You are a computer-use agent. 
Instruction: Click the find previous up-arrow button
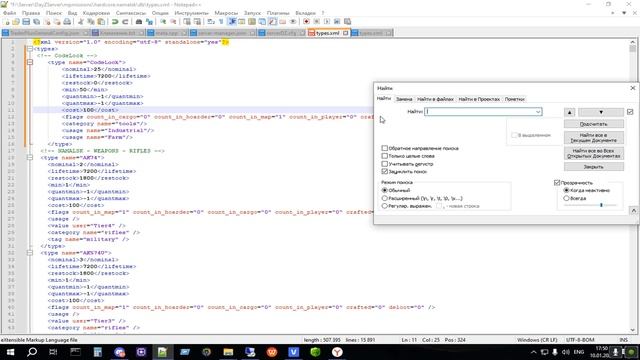pos(570,112)
